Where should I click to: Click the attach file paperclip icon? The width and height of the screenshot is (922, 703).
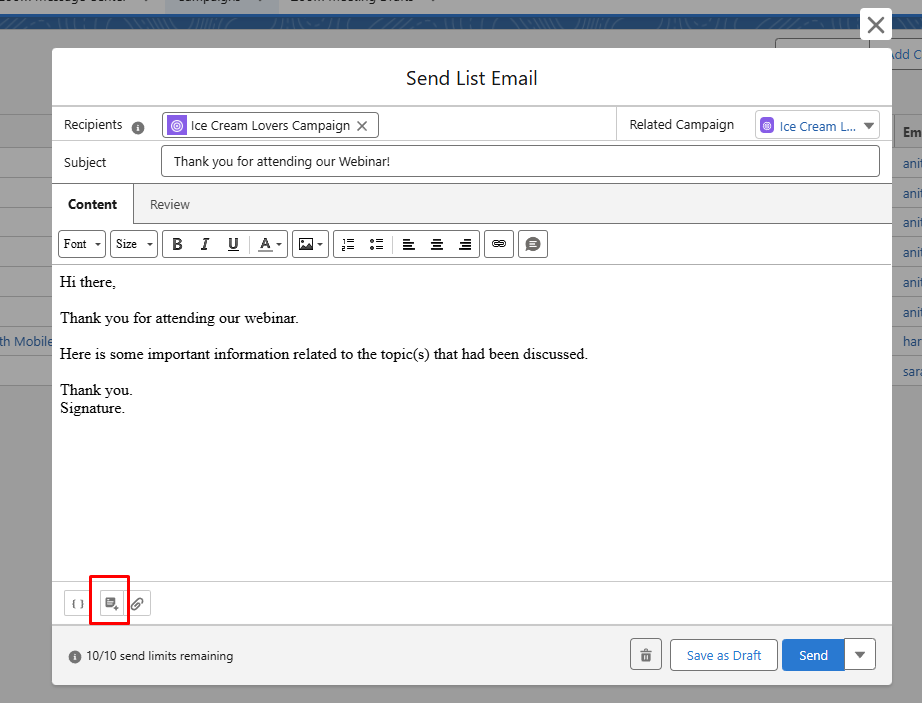pyautogui.click(x=138, y=604)
